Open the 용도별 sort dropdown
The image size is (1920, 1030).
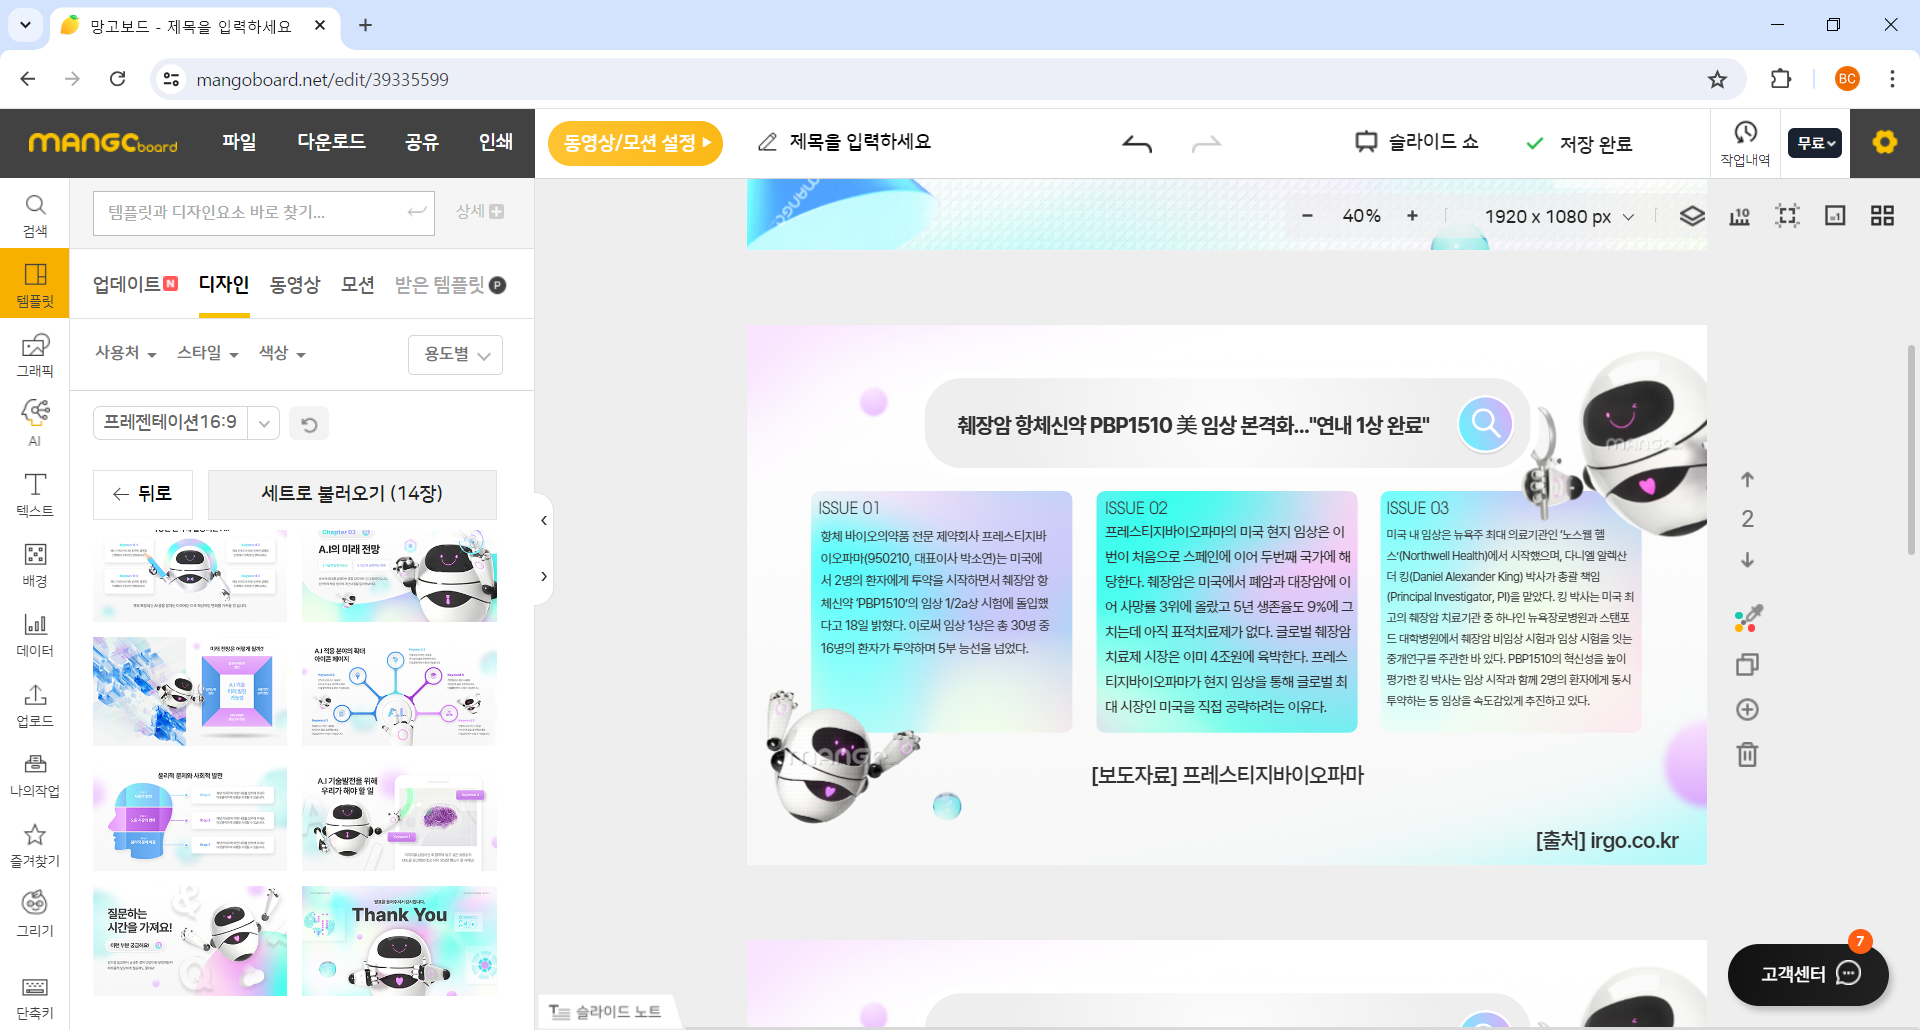pyautogui.click(x=456, y=354)
